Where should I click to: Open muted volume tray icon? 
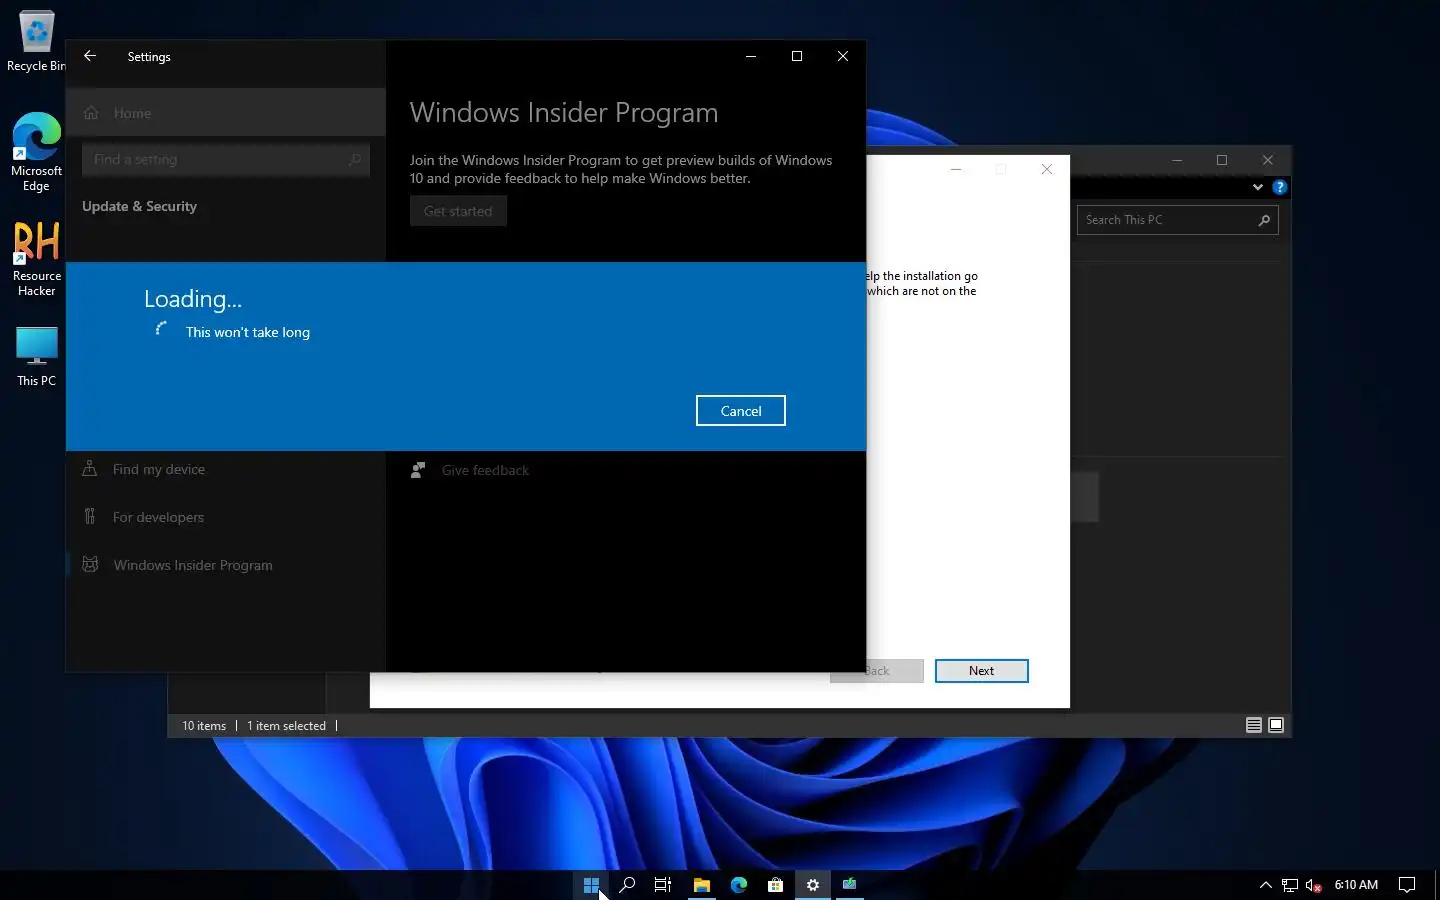point(1314,885)
